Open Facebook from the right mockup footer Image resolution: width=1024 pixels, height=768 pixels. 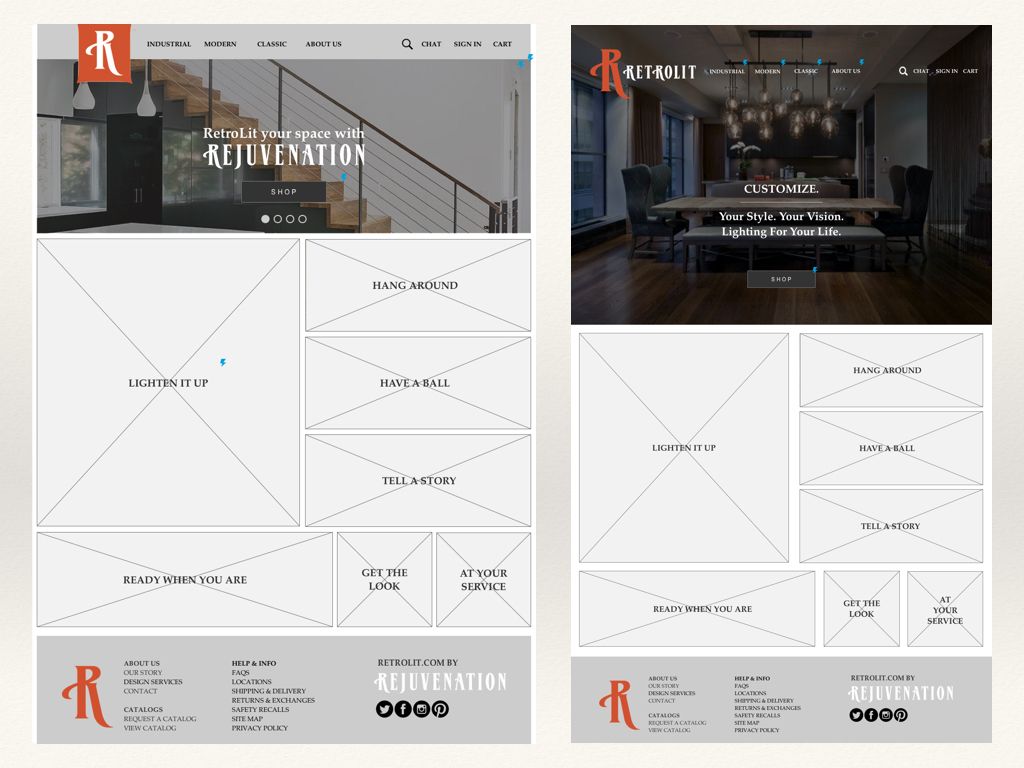[x=871, y=715]
